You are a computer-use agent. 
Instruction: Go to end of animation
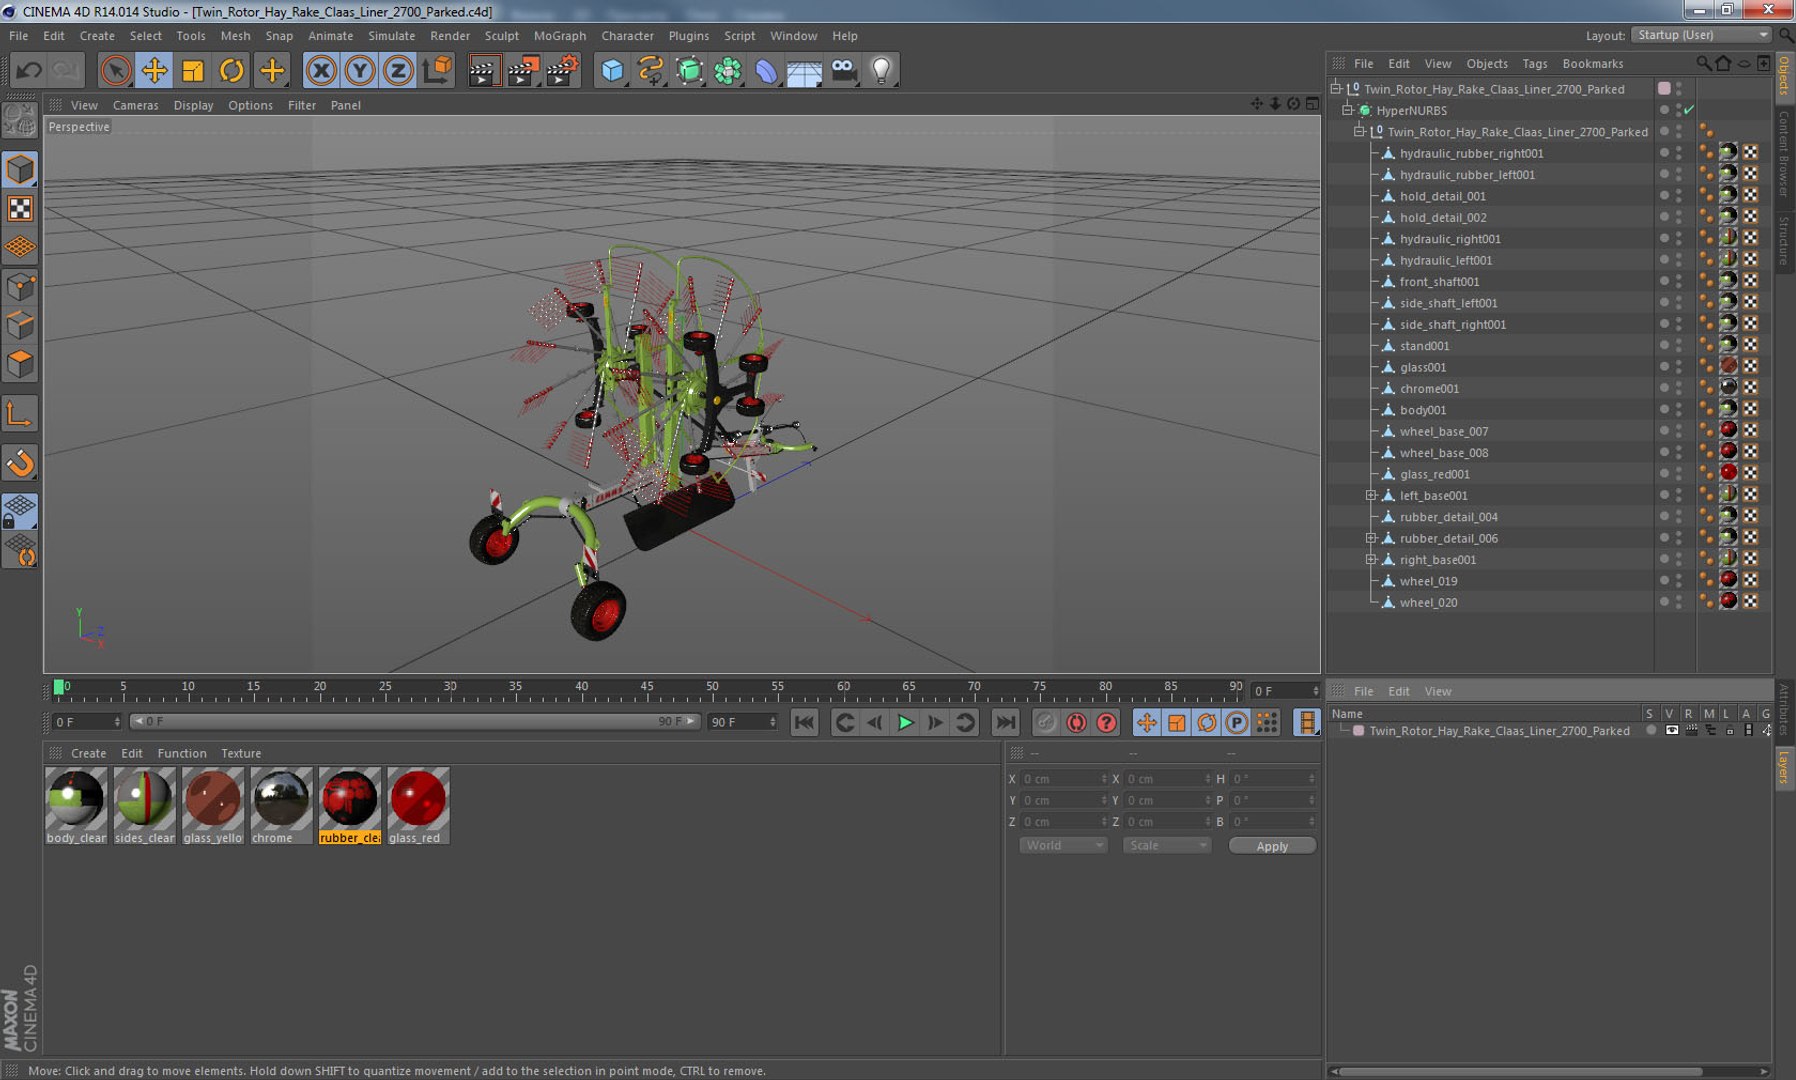(x=1005, y=722)
